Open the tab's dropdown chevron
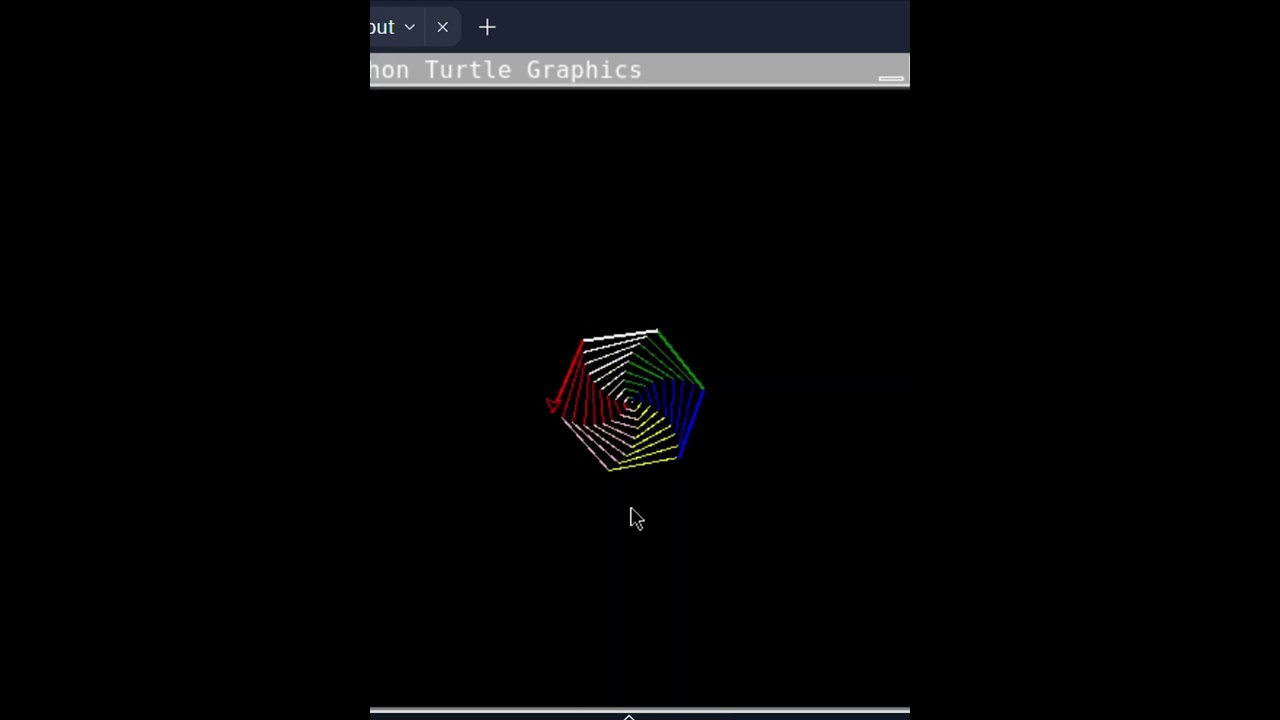 coord(409,27)
